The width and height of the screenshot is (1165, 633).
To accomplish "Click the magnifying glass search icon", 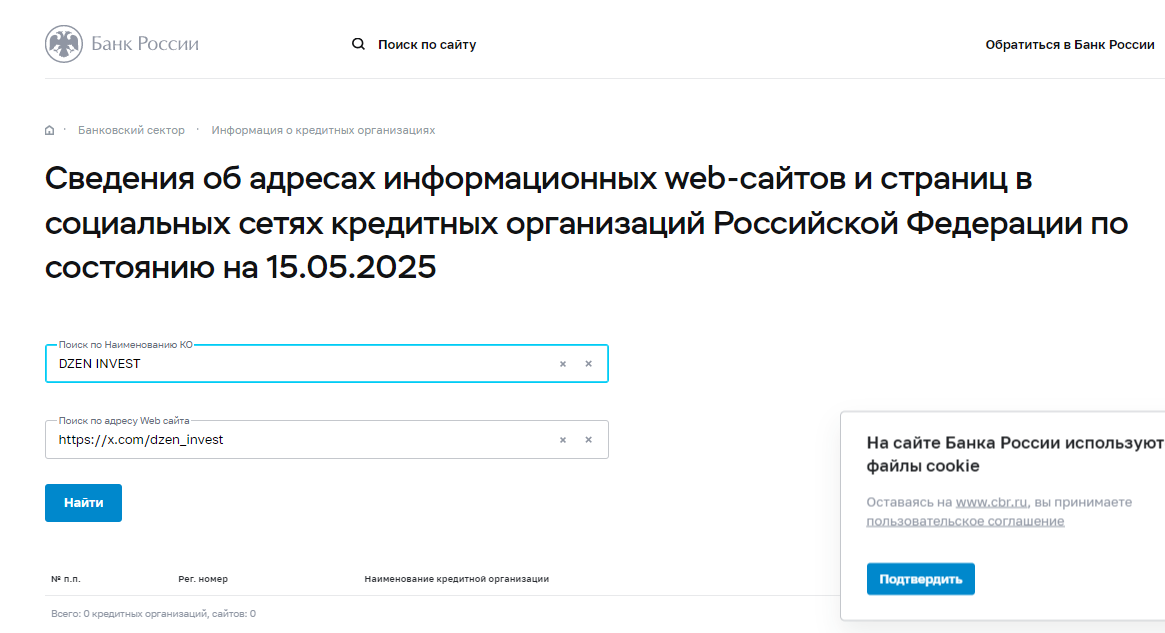I will pos(358,44).
